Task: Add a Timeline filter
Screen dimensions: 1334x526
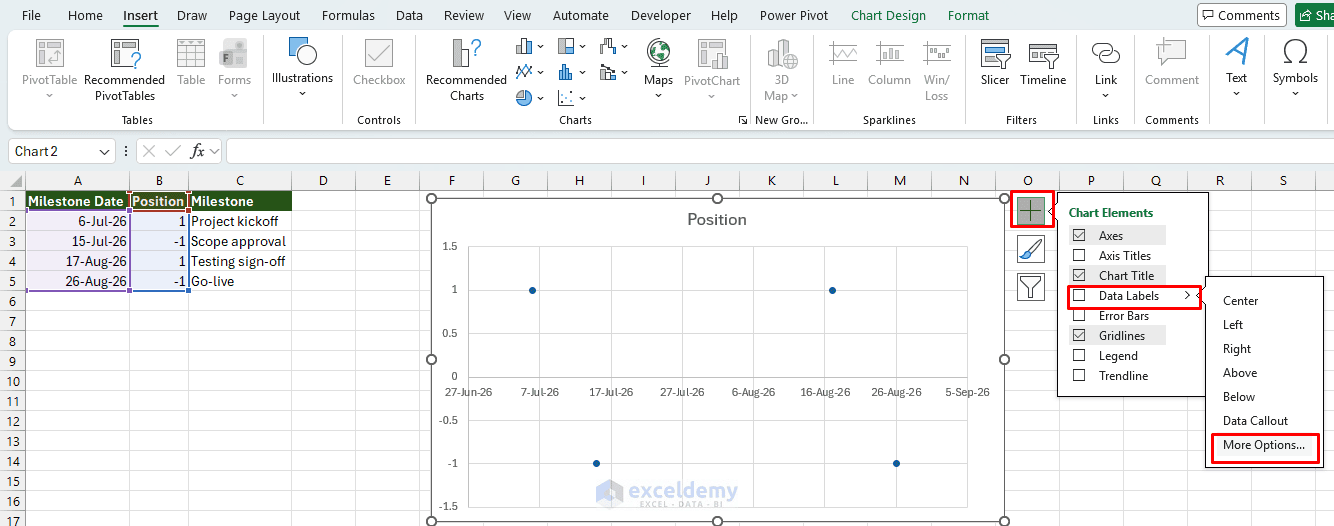Action: [1043, 62]
